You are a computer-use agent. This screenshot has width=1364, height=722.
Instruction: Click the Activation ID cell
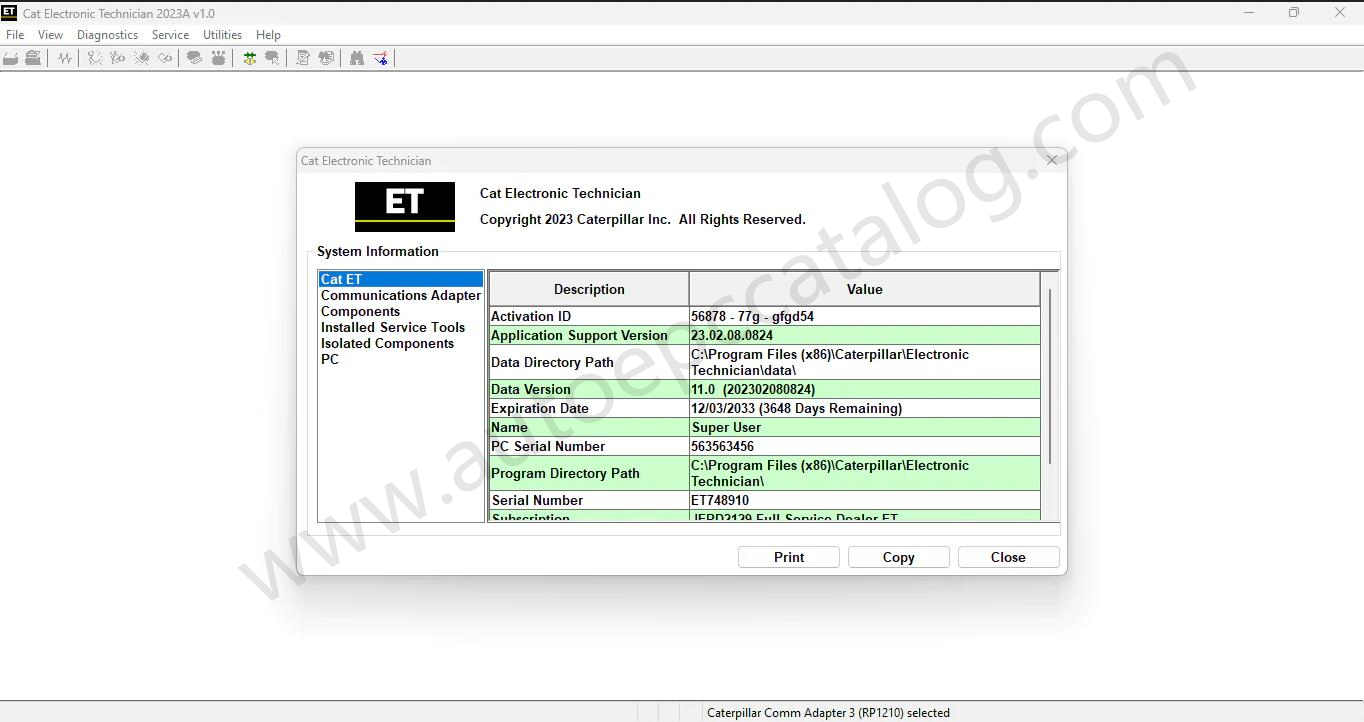coord(589,316)
